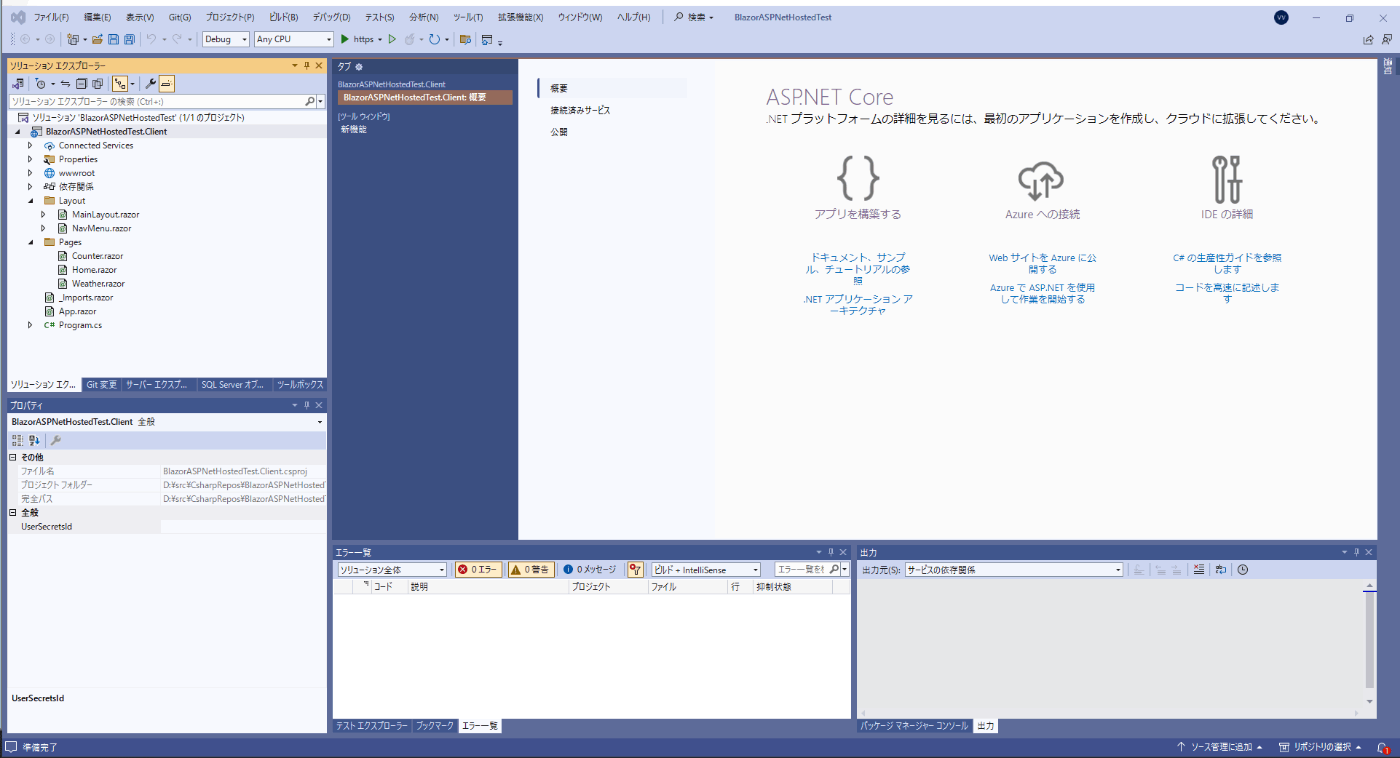This screenshot has width=1400, height=758.
Task: Click the tab settings gear icon next to タブ
Action: [359, 66]
